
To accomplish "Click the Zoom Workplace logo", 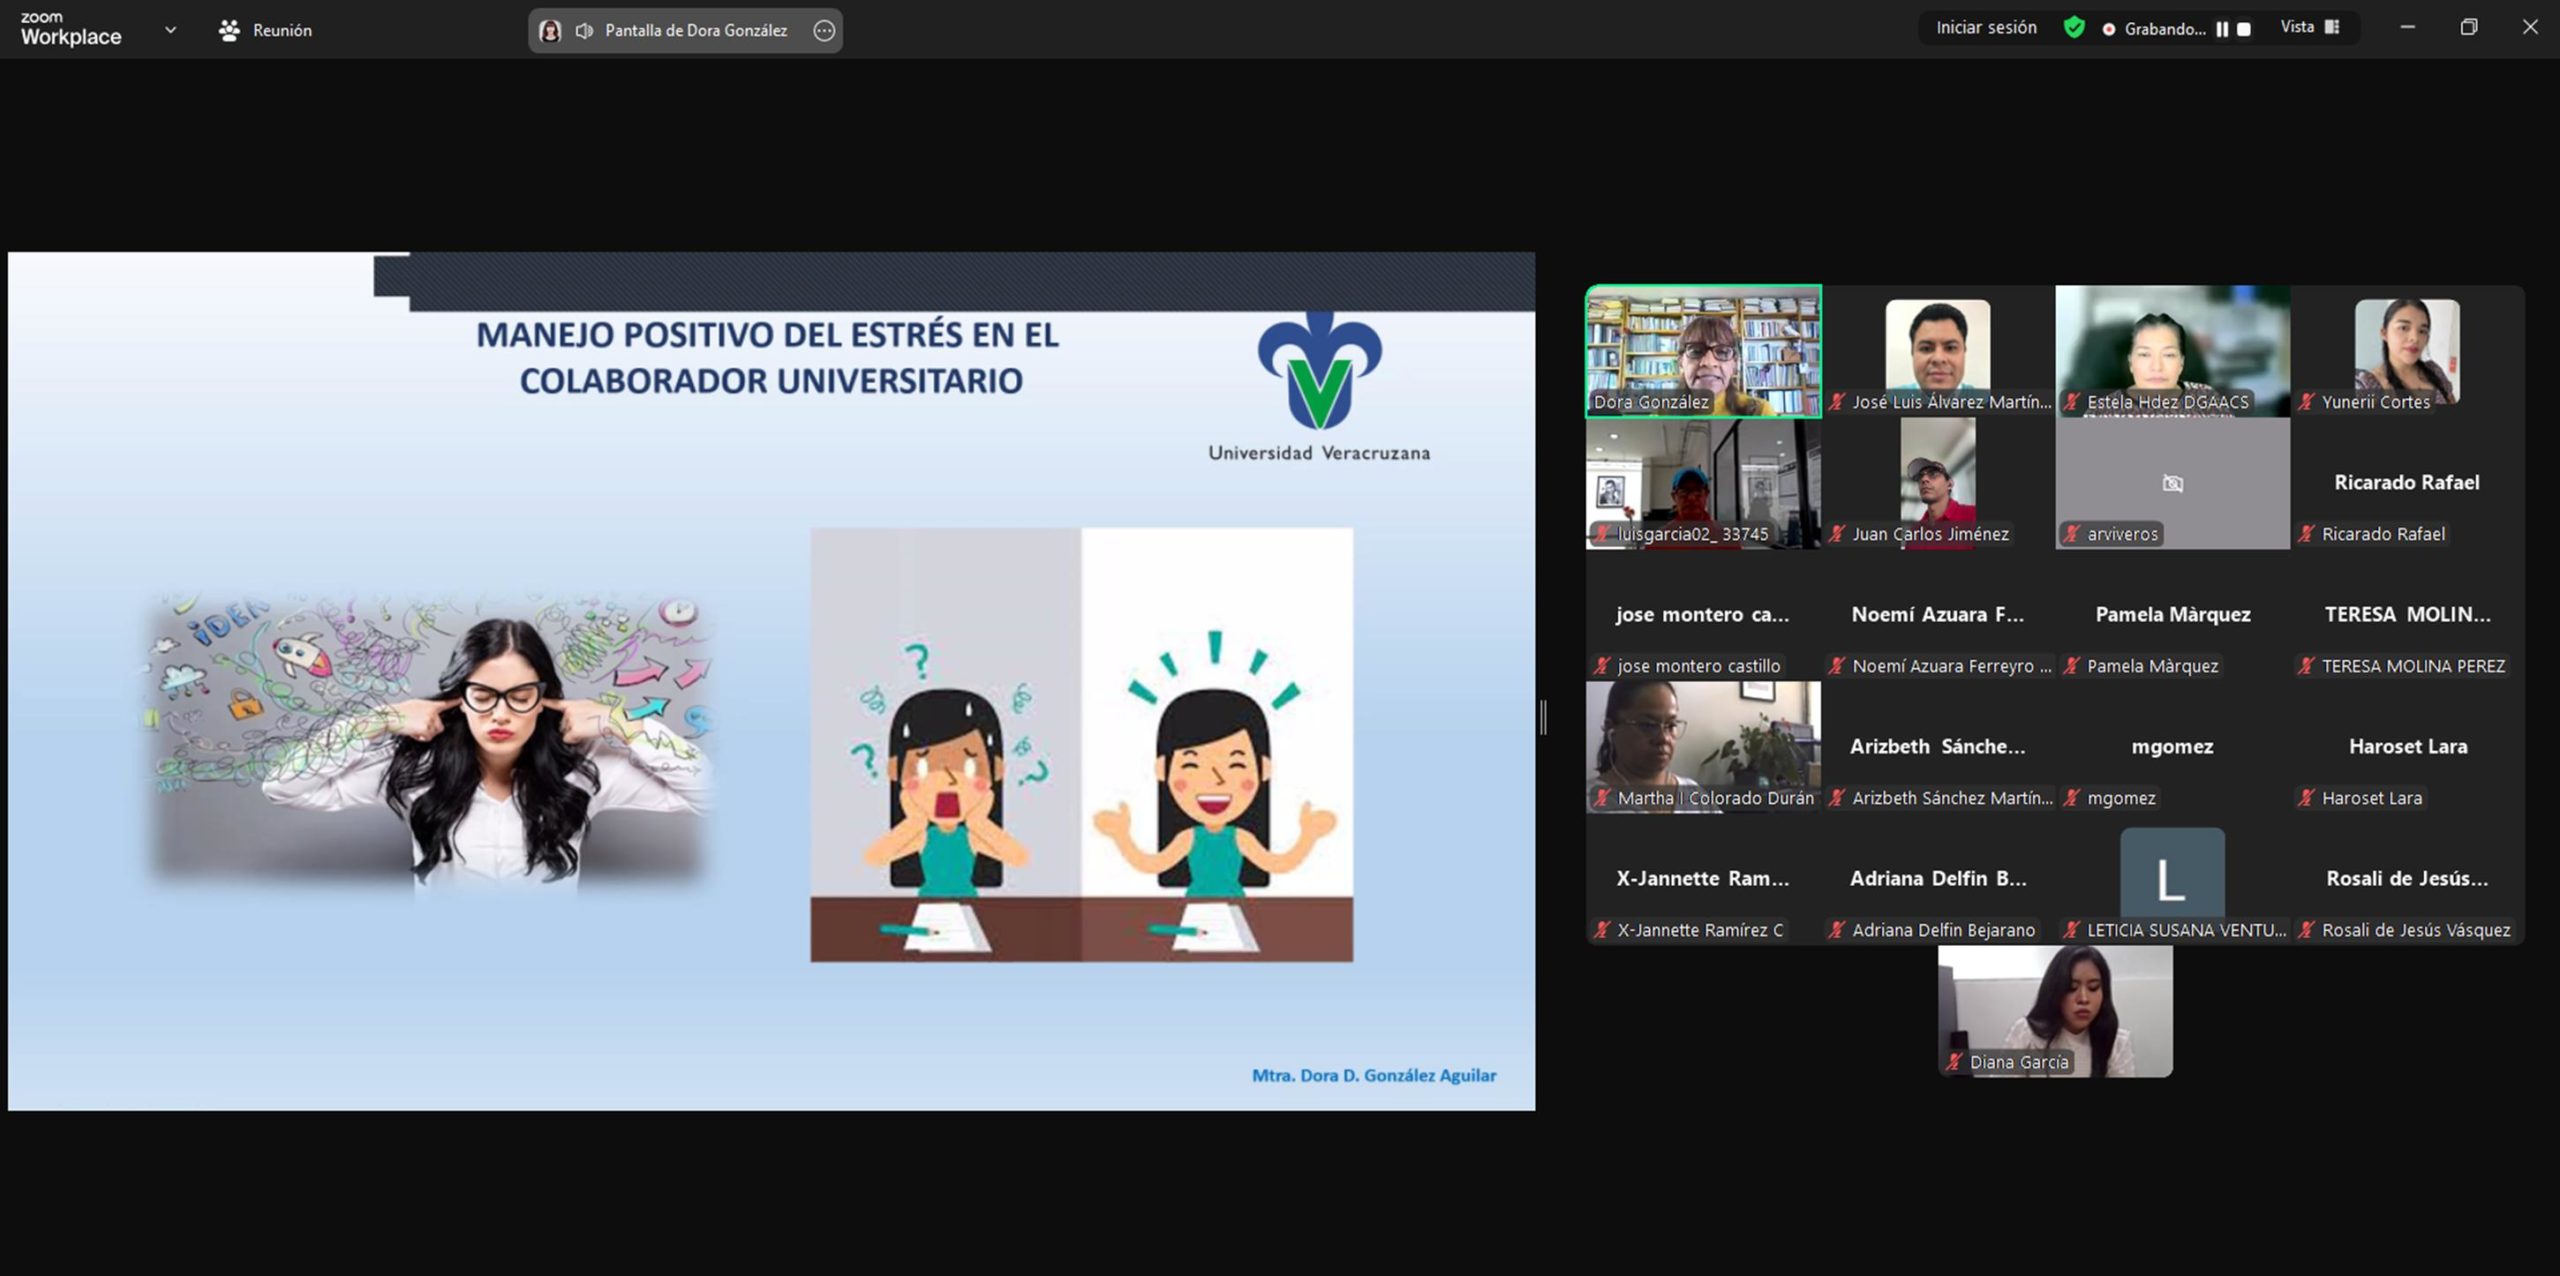I will pyautogui.click(x=70, y=30).
